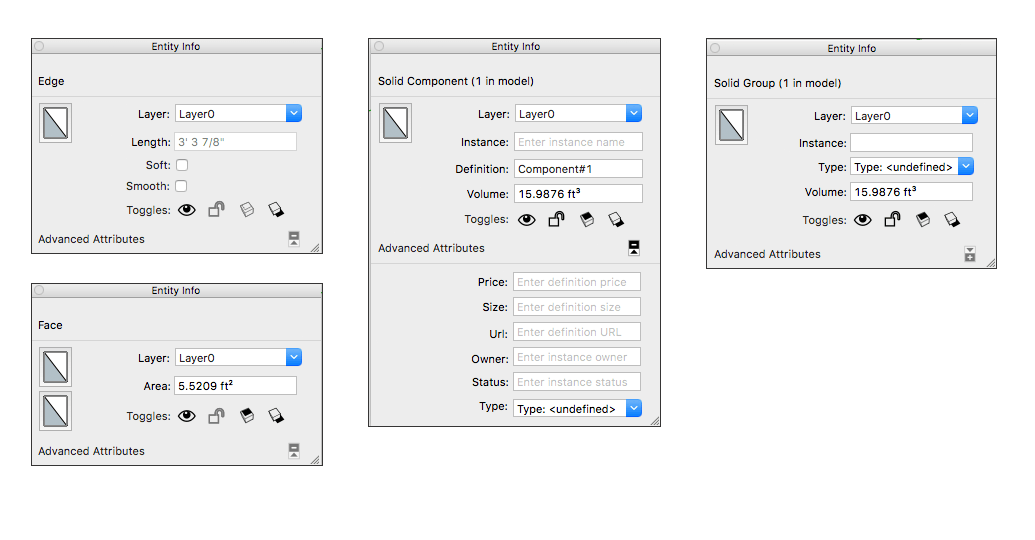Click Instance field in Solid Group panel

912,143
